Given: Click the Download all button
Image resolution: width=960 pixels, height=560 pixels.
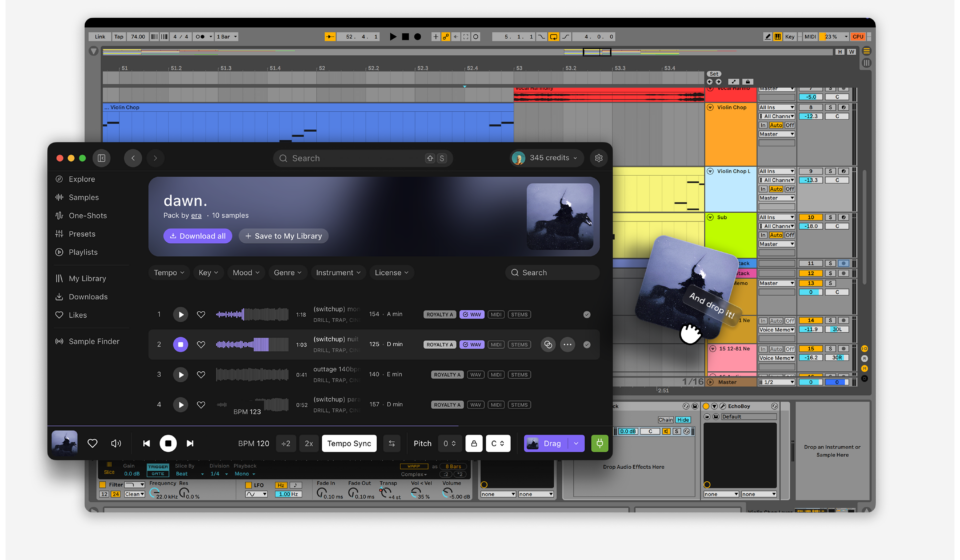Looking at the screenshot, I should (x=197, y=236).
